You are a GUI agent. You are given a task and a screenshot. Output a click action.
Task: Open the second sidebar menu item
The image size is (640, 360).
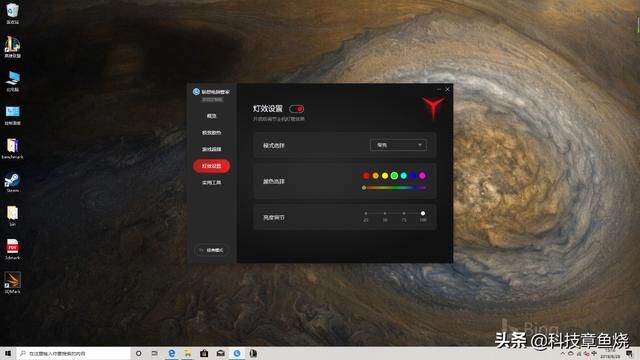tap(211, 133)
